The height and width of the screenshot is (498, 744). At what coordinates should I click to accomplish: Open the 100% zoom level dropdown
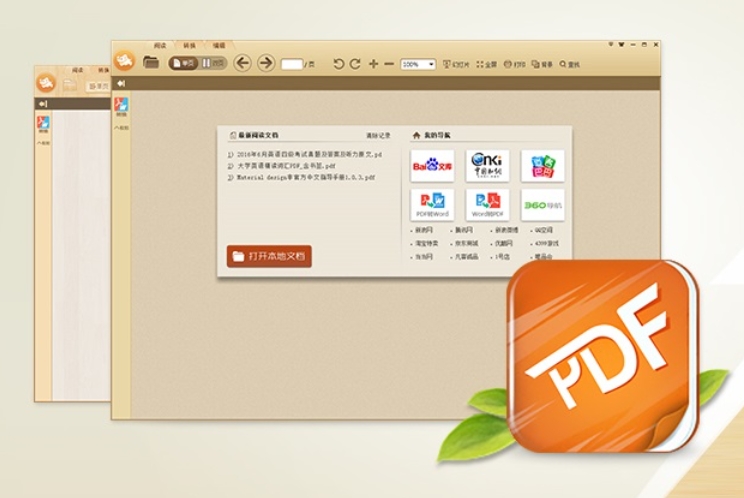[418, 64]
